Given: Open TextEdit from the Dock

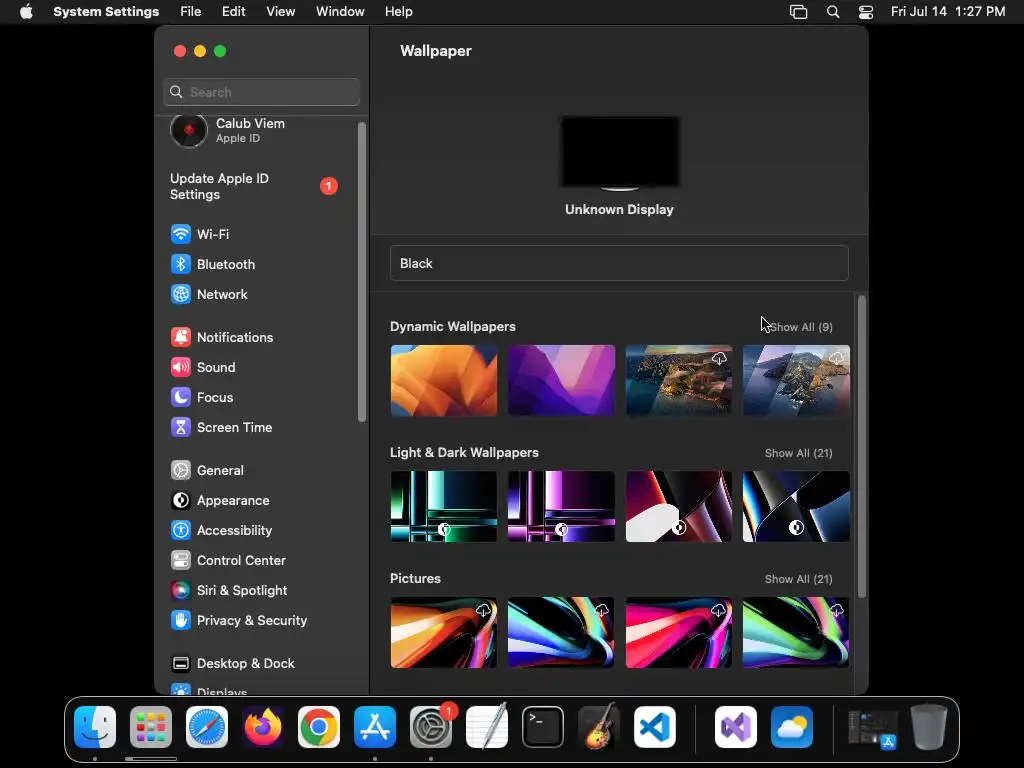Looking at the screenshot, I should point(487,727).
